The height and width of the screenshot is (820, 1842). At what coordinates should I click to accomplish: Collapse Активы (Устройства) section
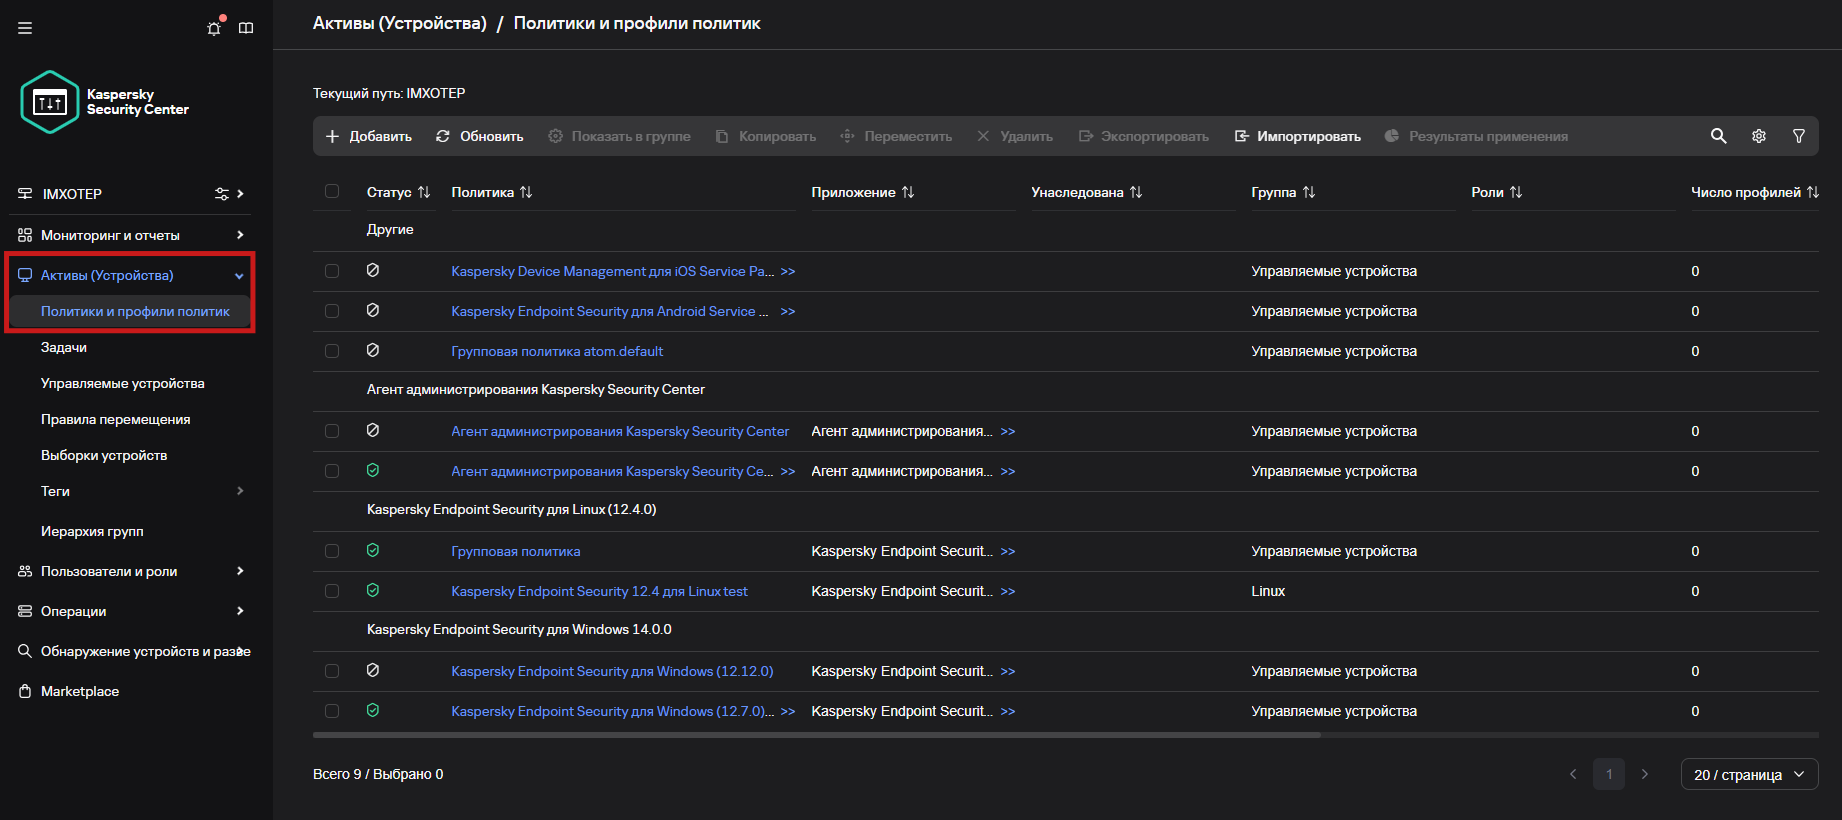coord(239,276)
